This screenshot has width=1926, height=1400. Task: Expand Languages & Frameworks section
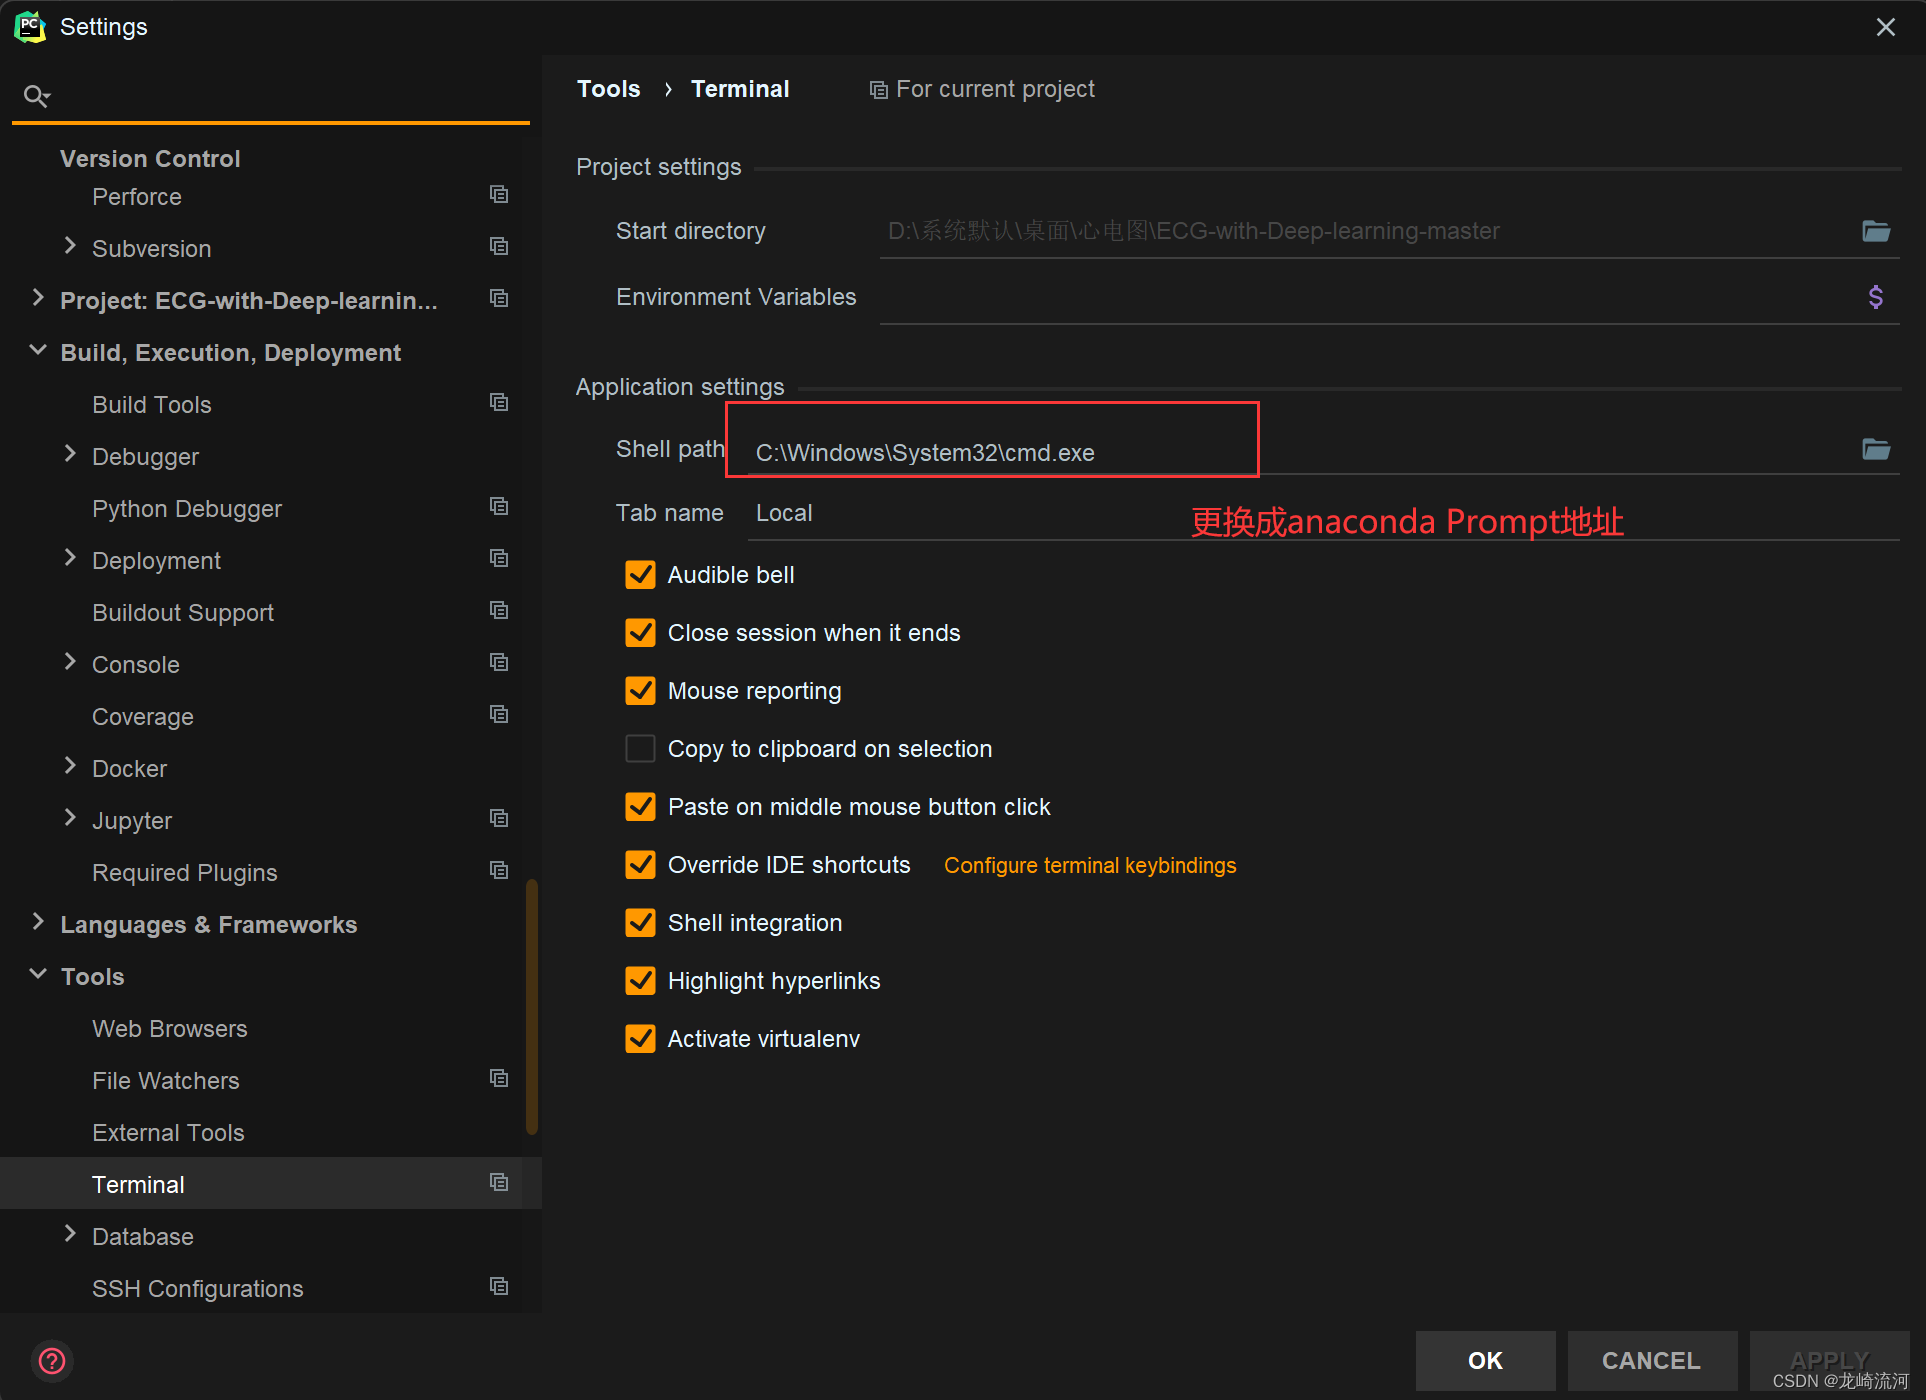(38, 923)
